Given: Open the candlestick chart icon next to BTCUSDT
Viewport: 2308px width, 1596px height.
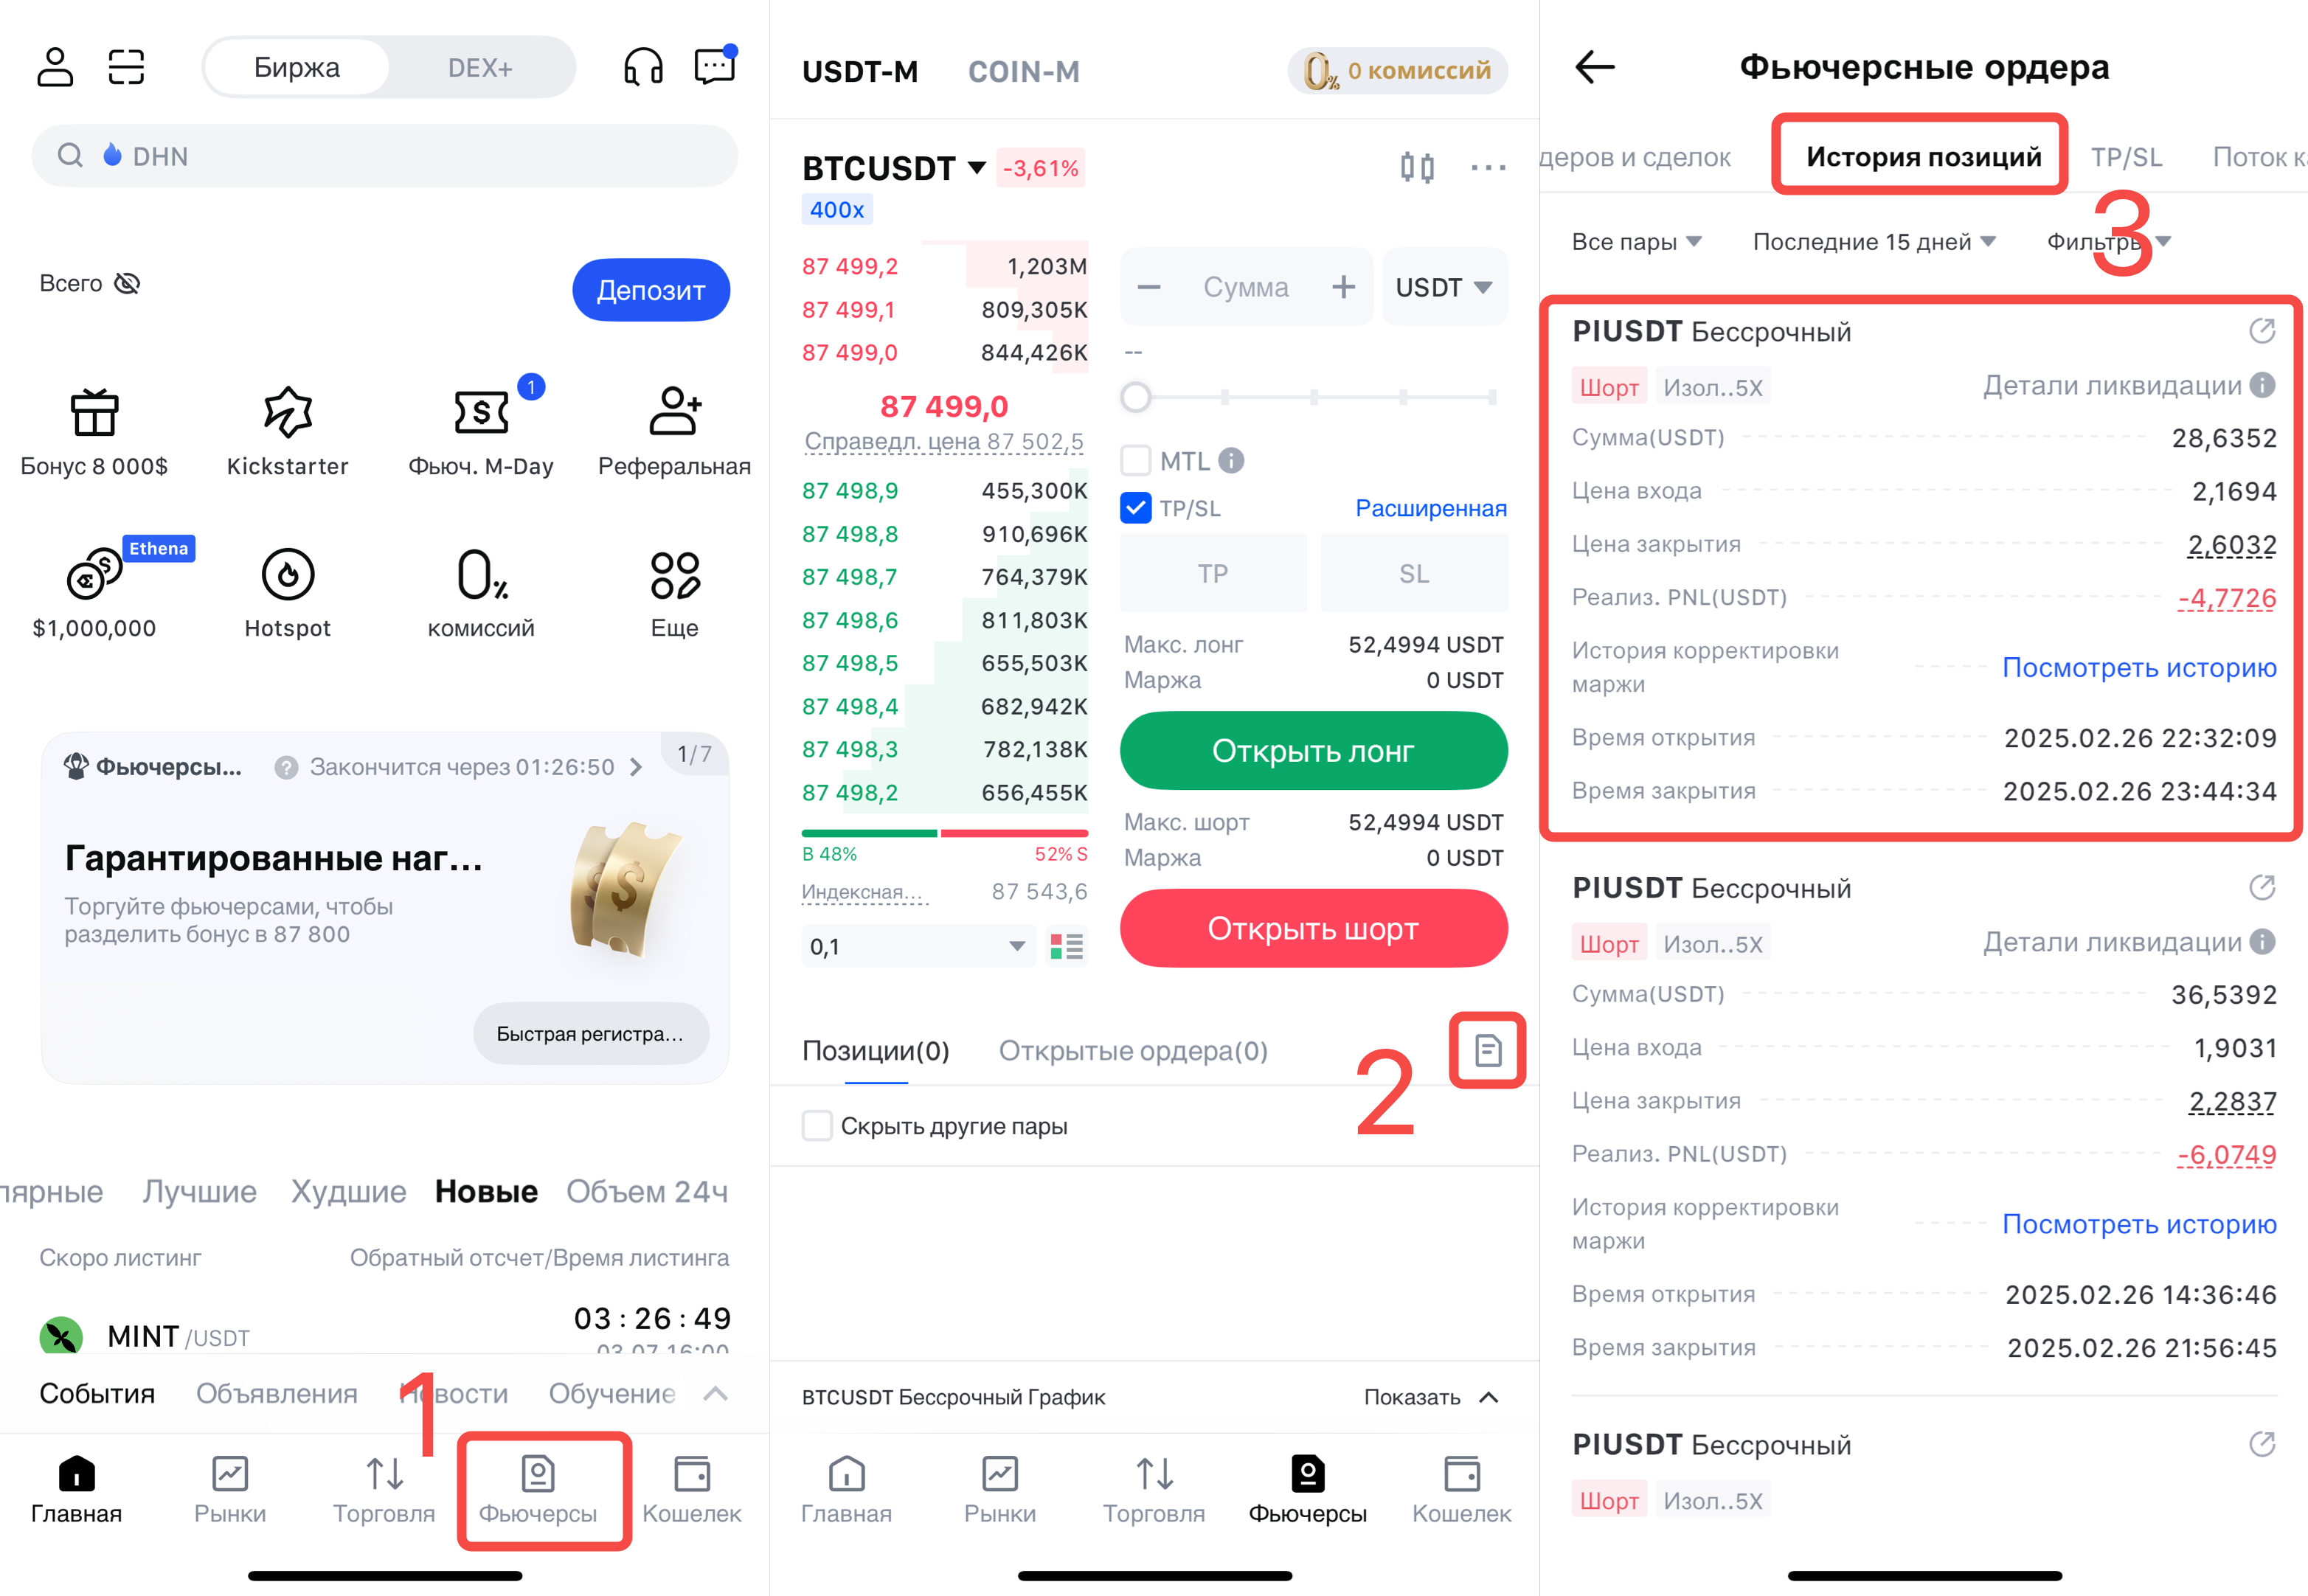Looking at the screenshot, I should tap(1417, 167).
